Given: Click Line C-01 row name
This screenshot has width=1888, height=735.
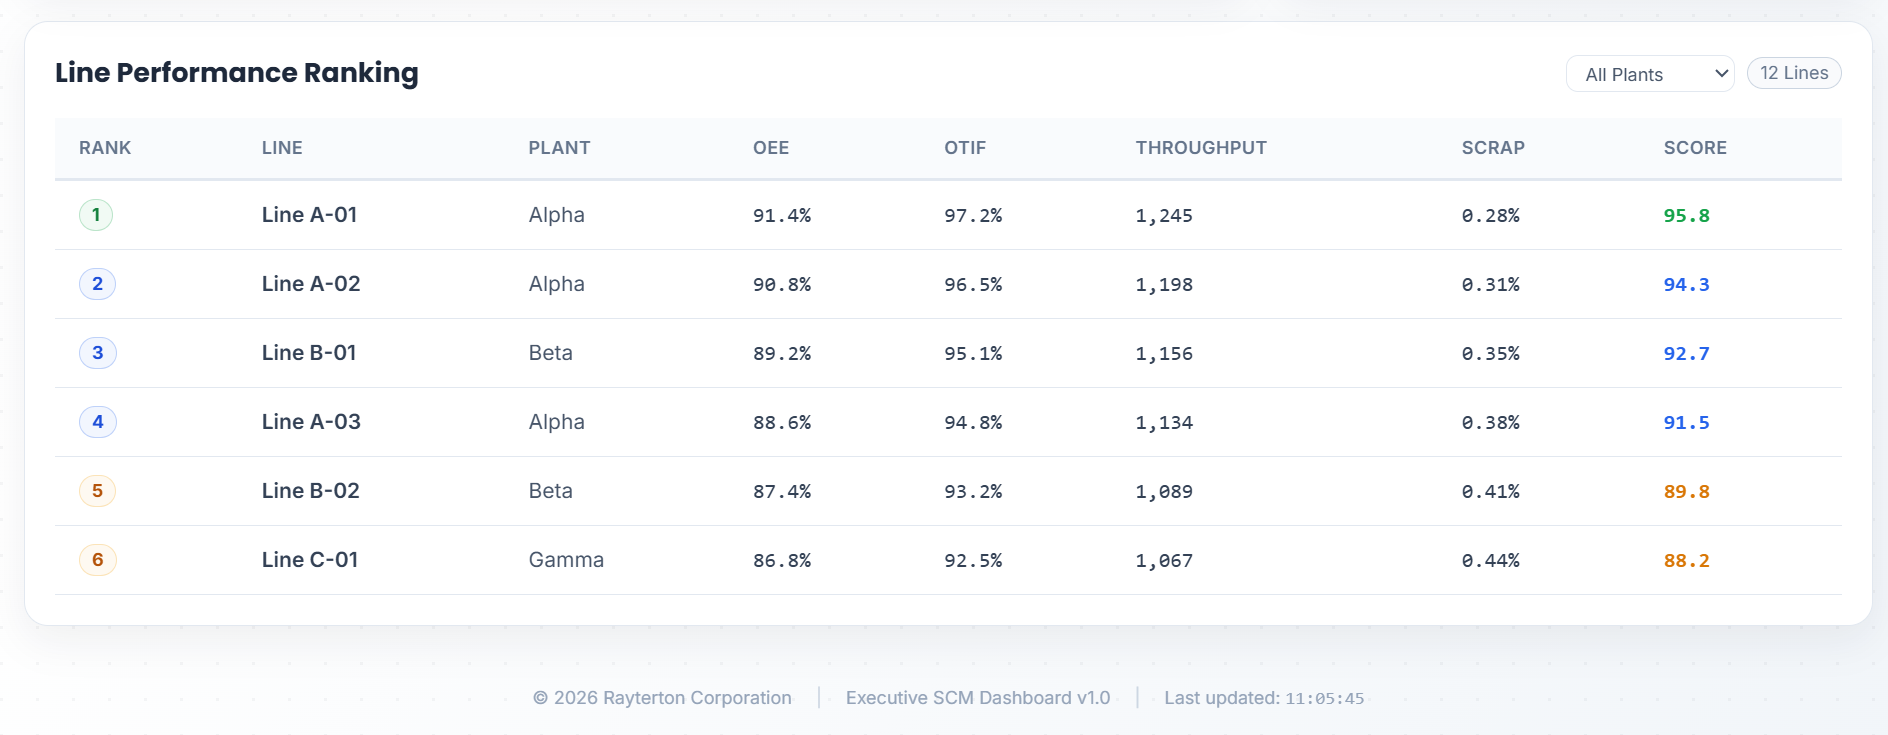Looking at the screenshot, I should tap(309, 560).
